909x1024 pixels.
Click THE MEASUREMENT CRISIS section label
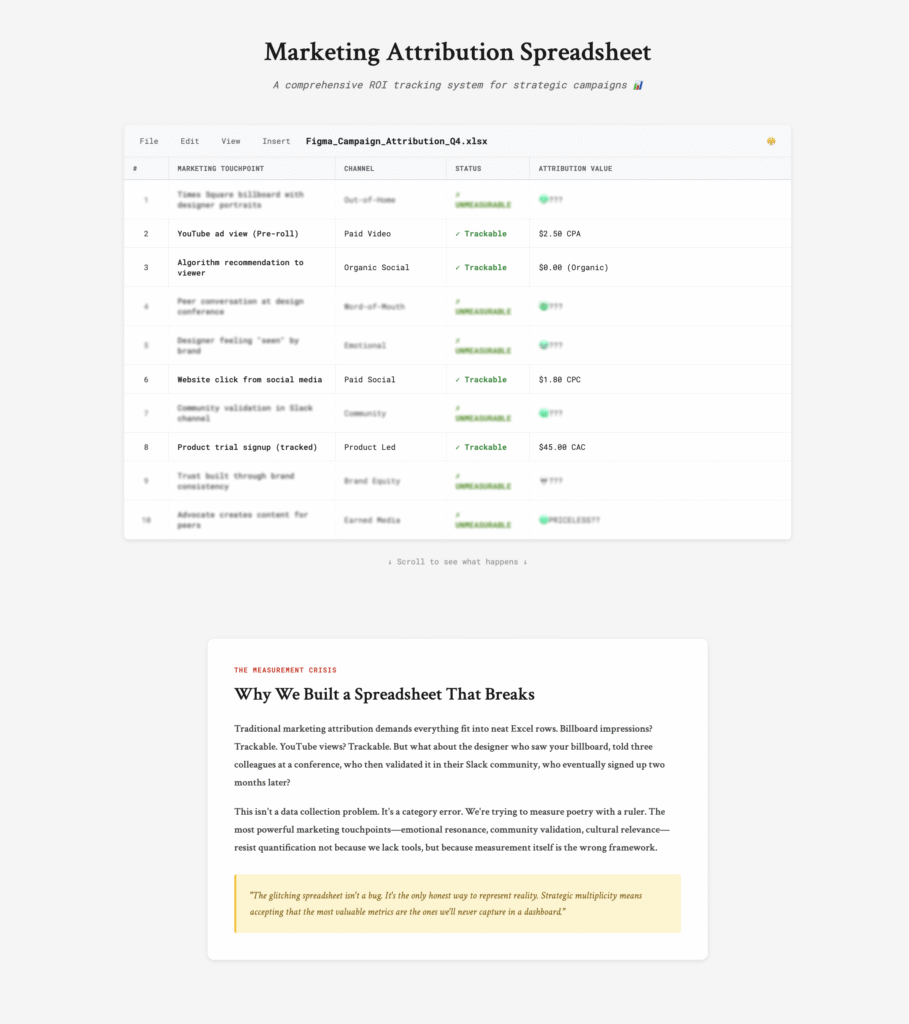point(287,670)
